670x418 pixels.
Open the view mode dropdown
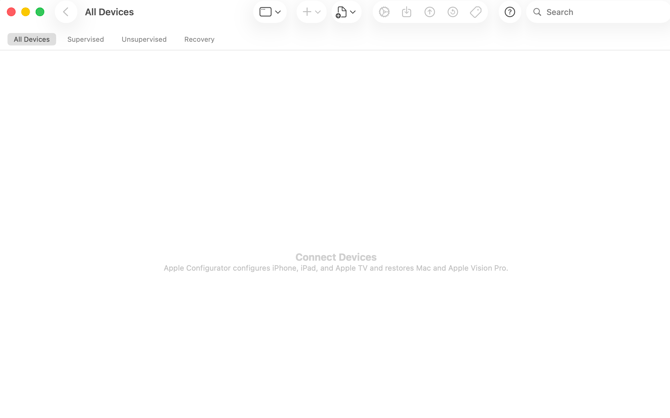pyautogui.click(x=270, y=12)
